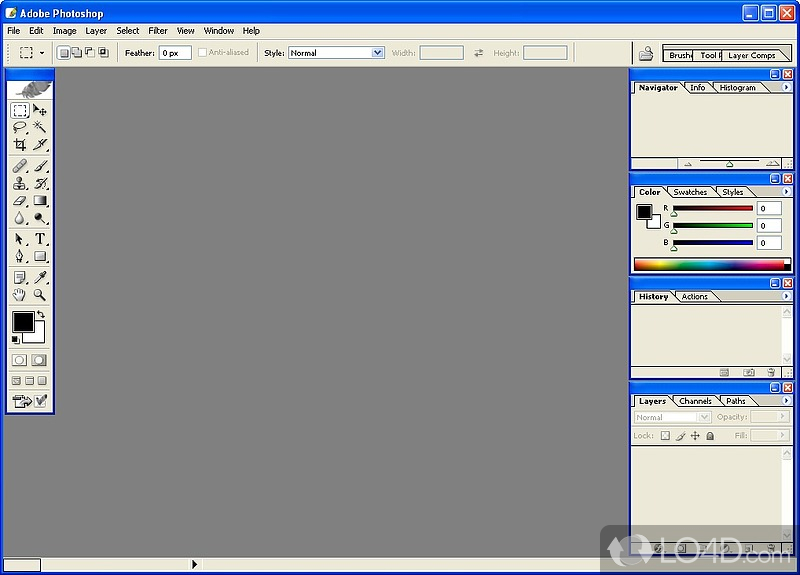Screen dimensions: 800x575
Task: Select the Eyedropper tool
Action: tap(40, 277)
